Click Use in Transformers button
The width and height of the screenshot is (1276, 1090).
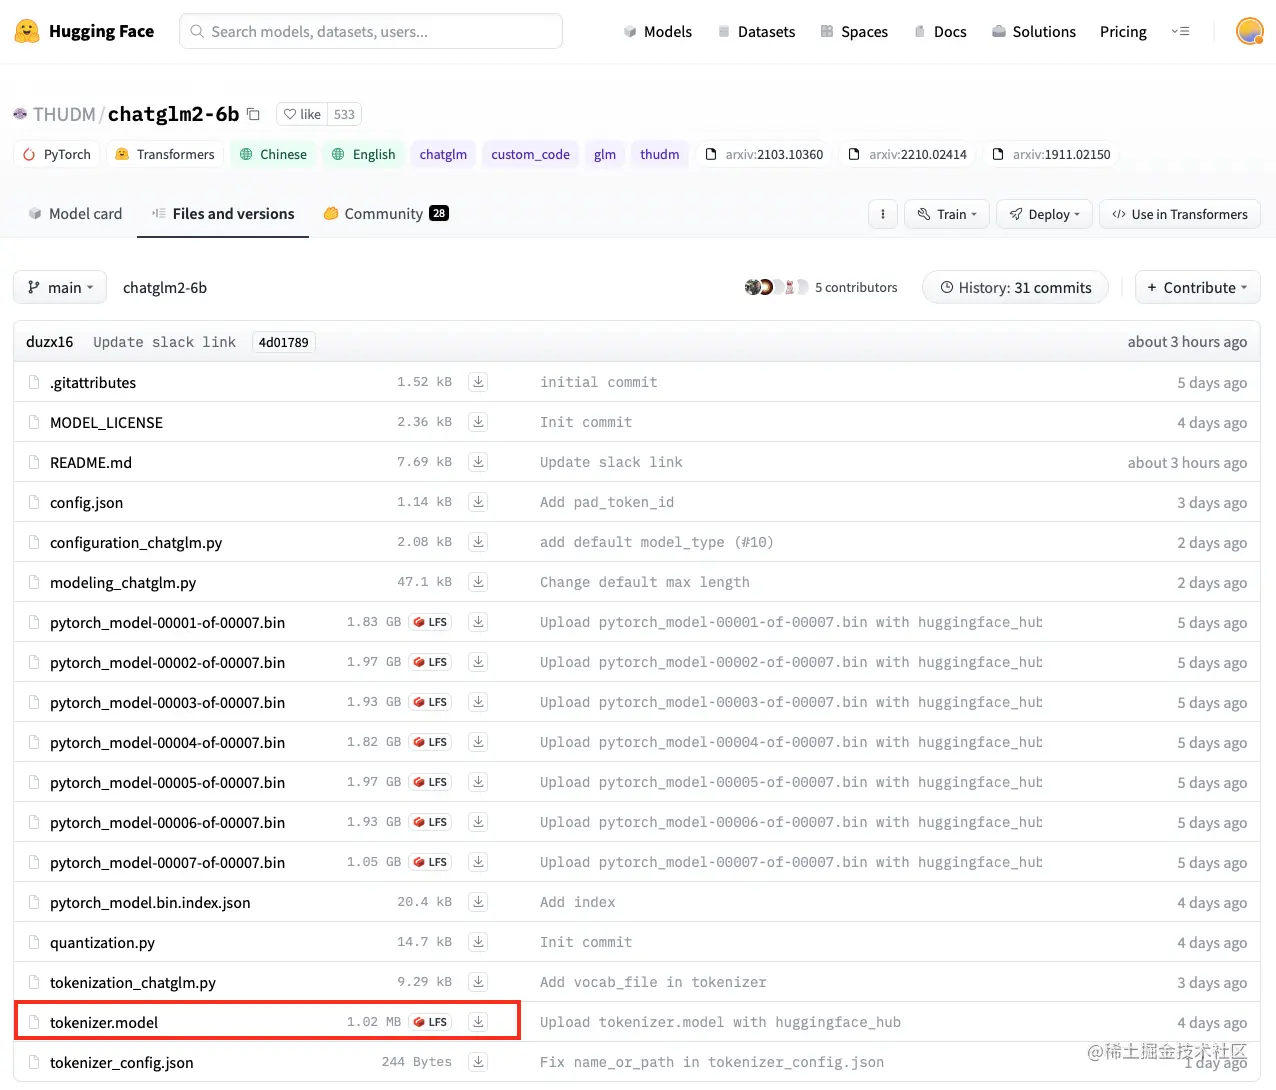(x=1180, y=214)
